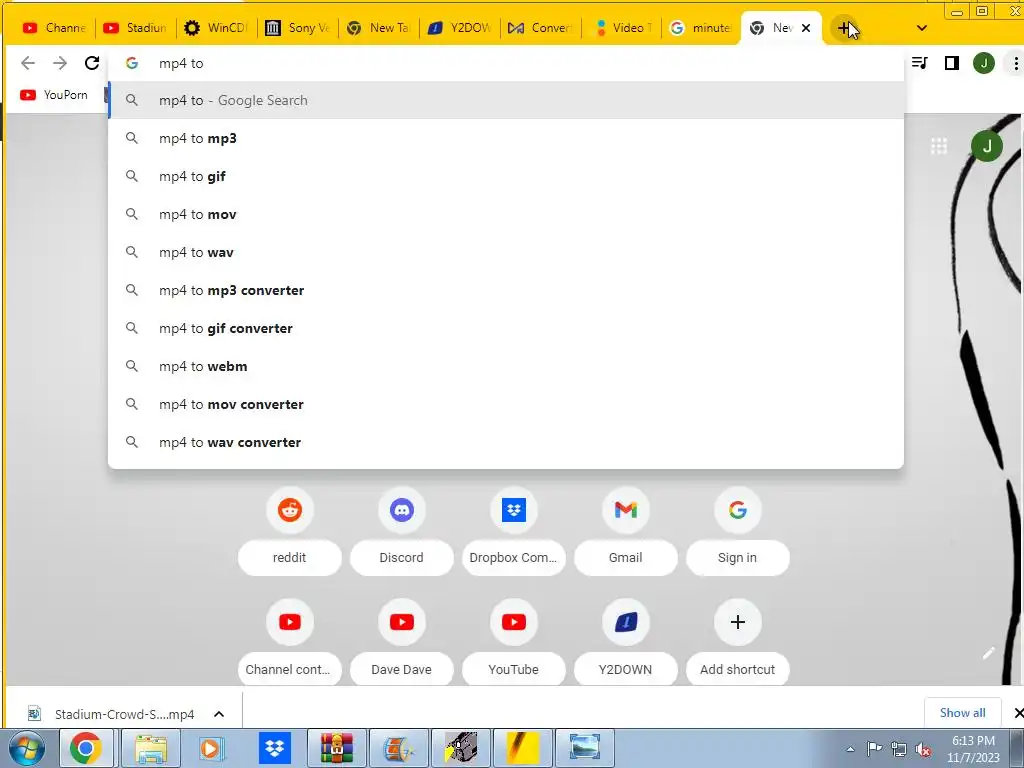Select 'mp4 to - Google Search' suggestion
The height and width of the screenshot is (768, 1024).
click(506, 101)
